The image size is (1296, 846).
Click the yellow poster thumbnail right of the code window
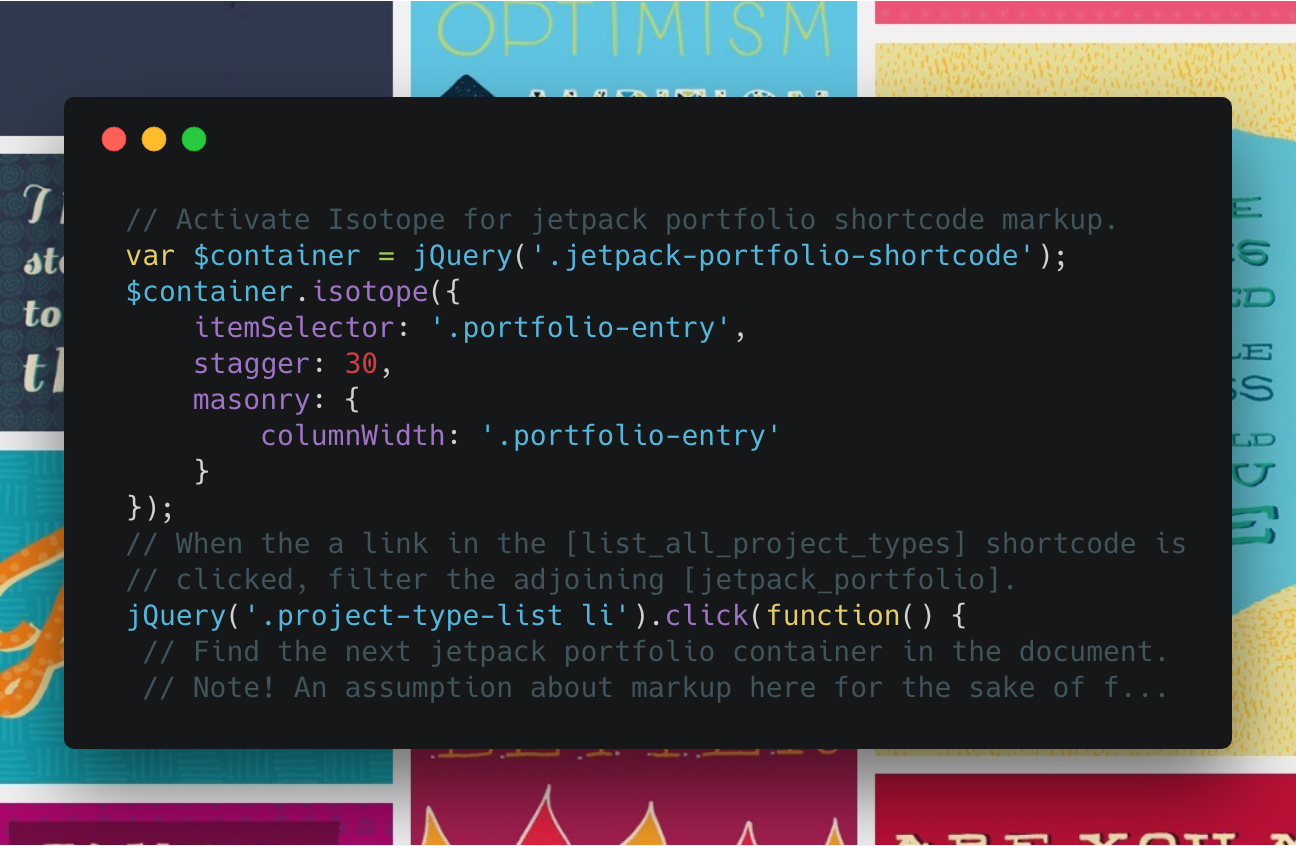pos(1263,400)
